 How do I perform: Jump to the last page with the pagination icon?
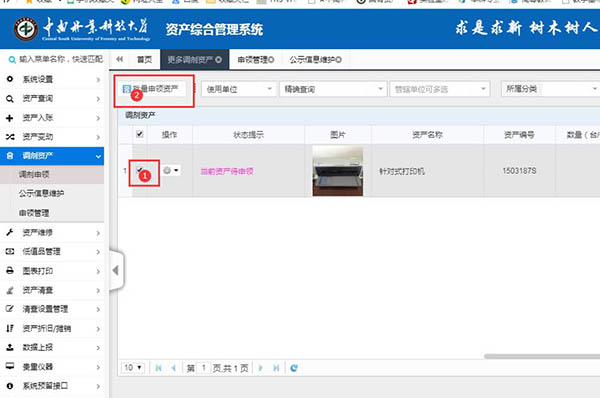276,368
